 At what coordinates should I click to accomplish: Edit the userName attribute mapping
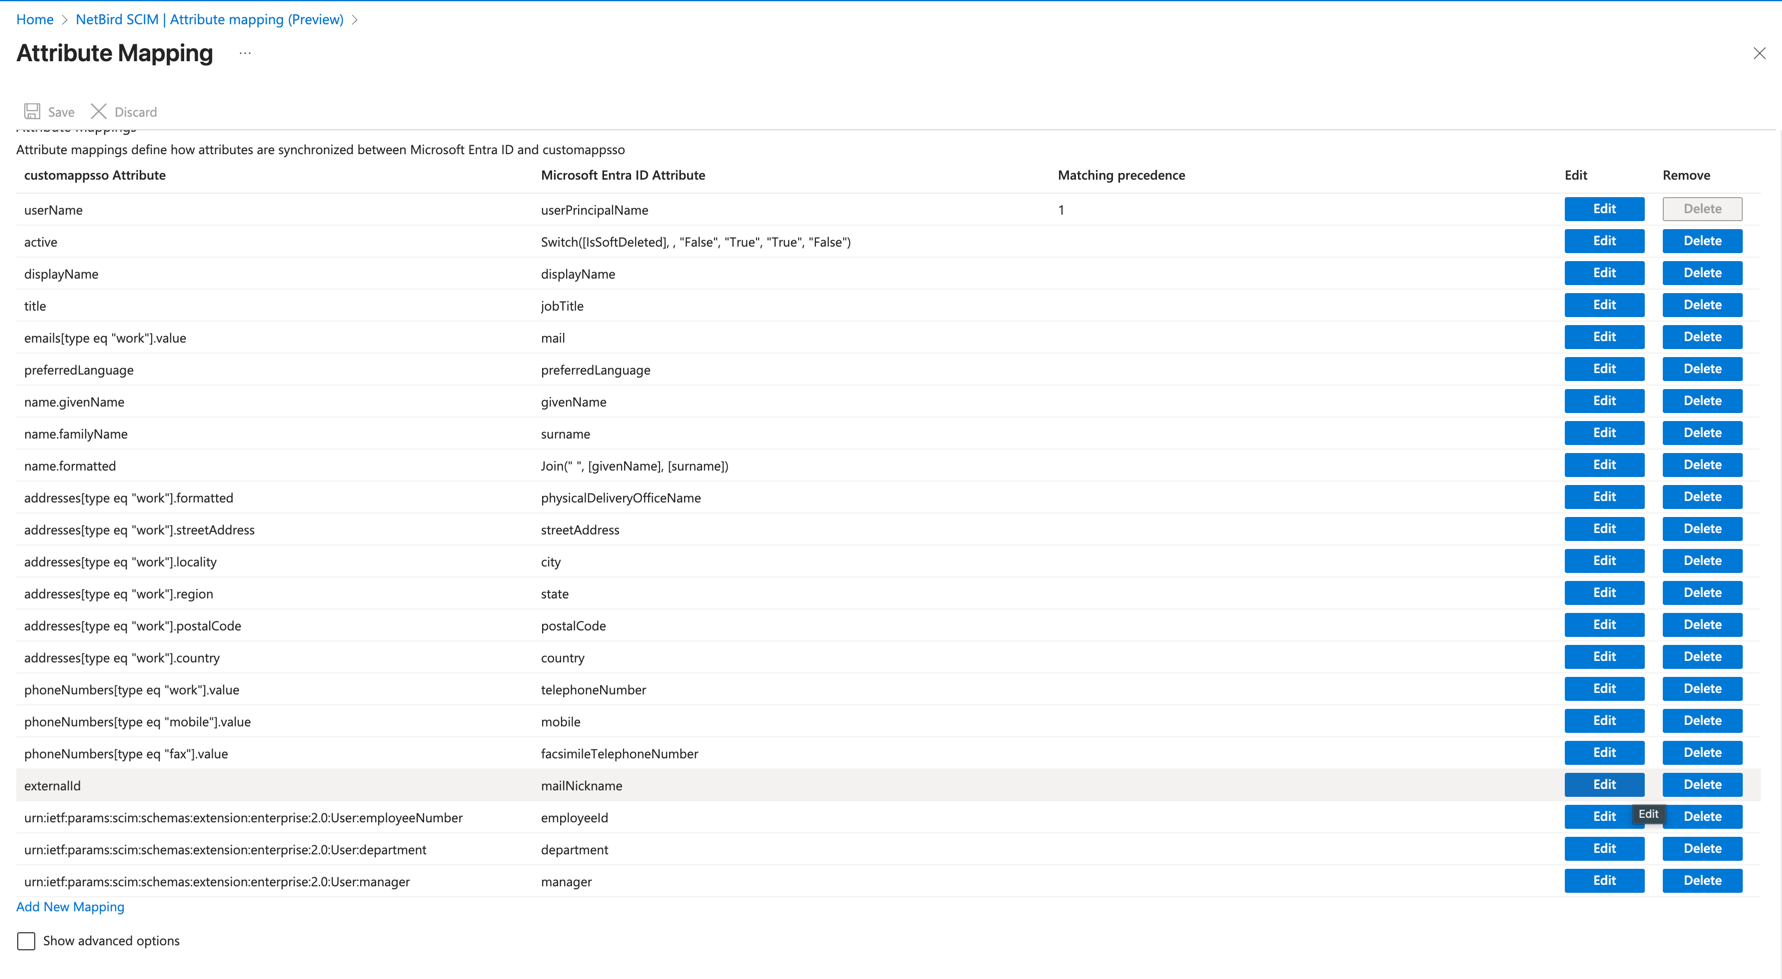(1604, 208)
